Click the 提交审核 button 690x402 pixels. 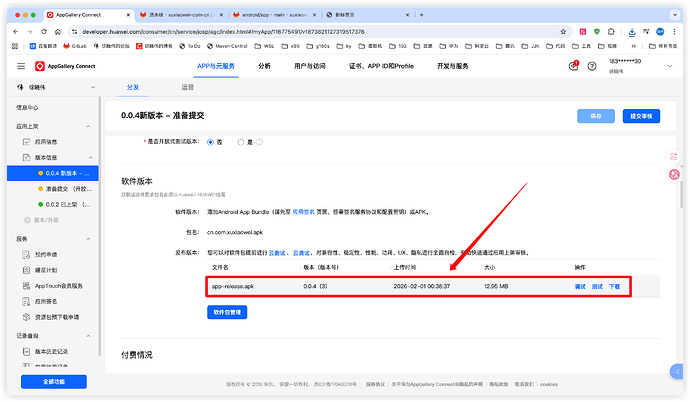641,116
